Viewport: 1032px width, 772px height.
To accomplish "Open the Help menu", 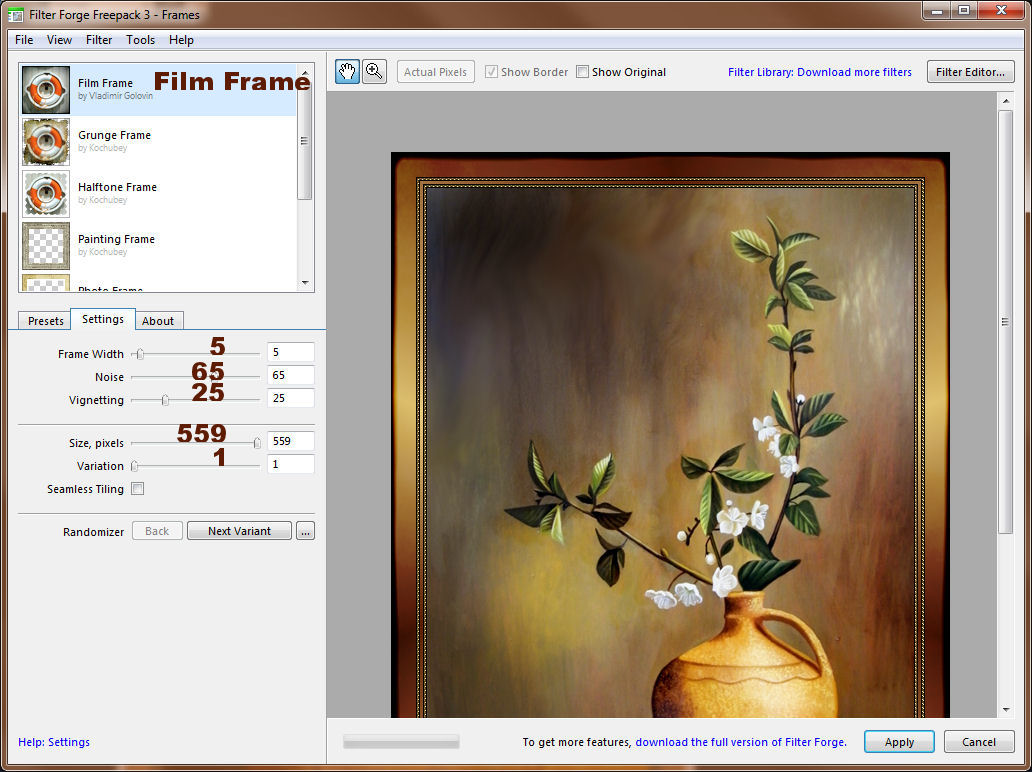I will coord(181,39).
